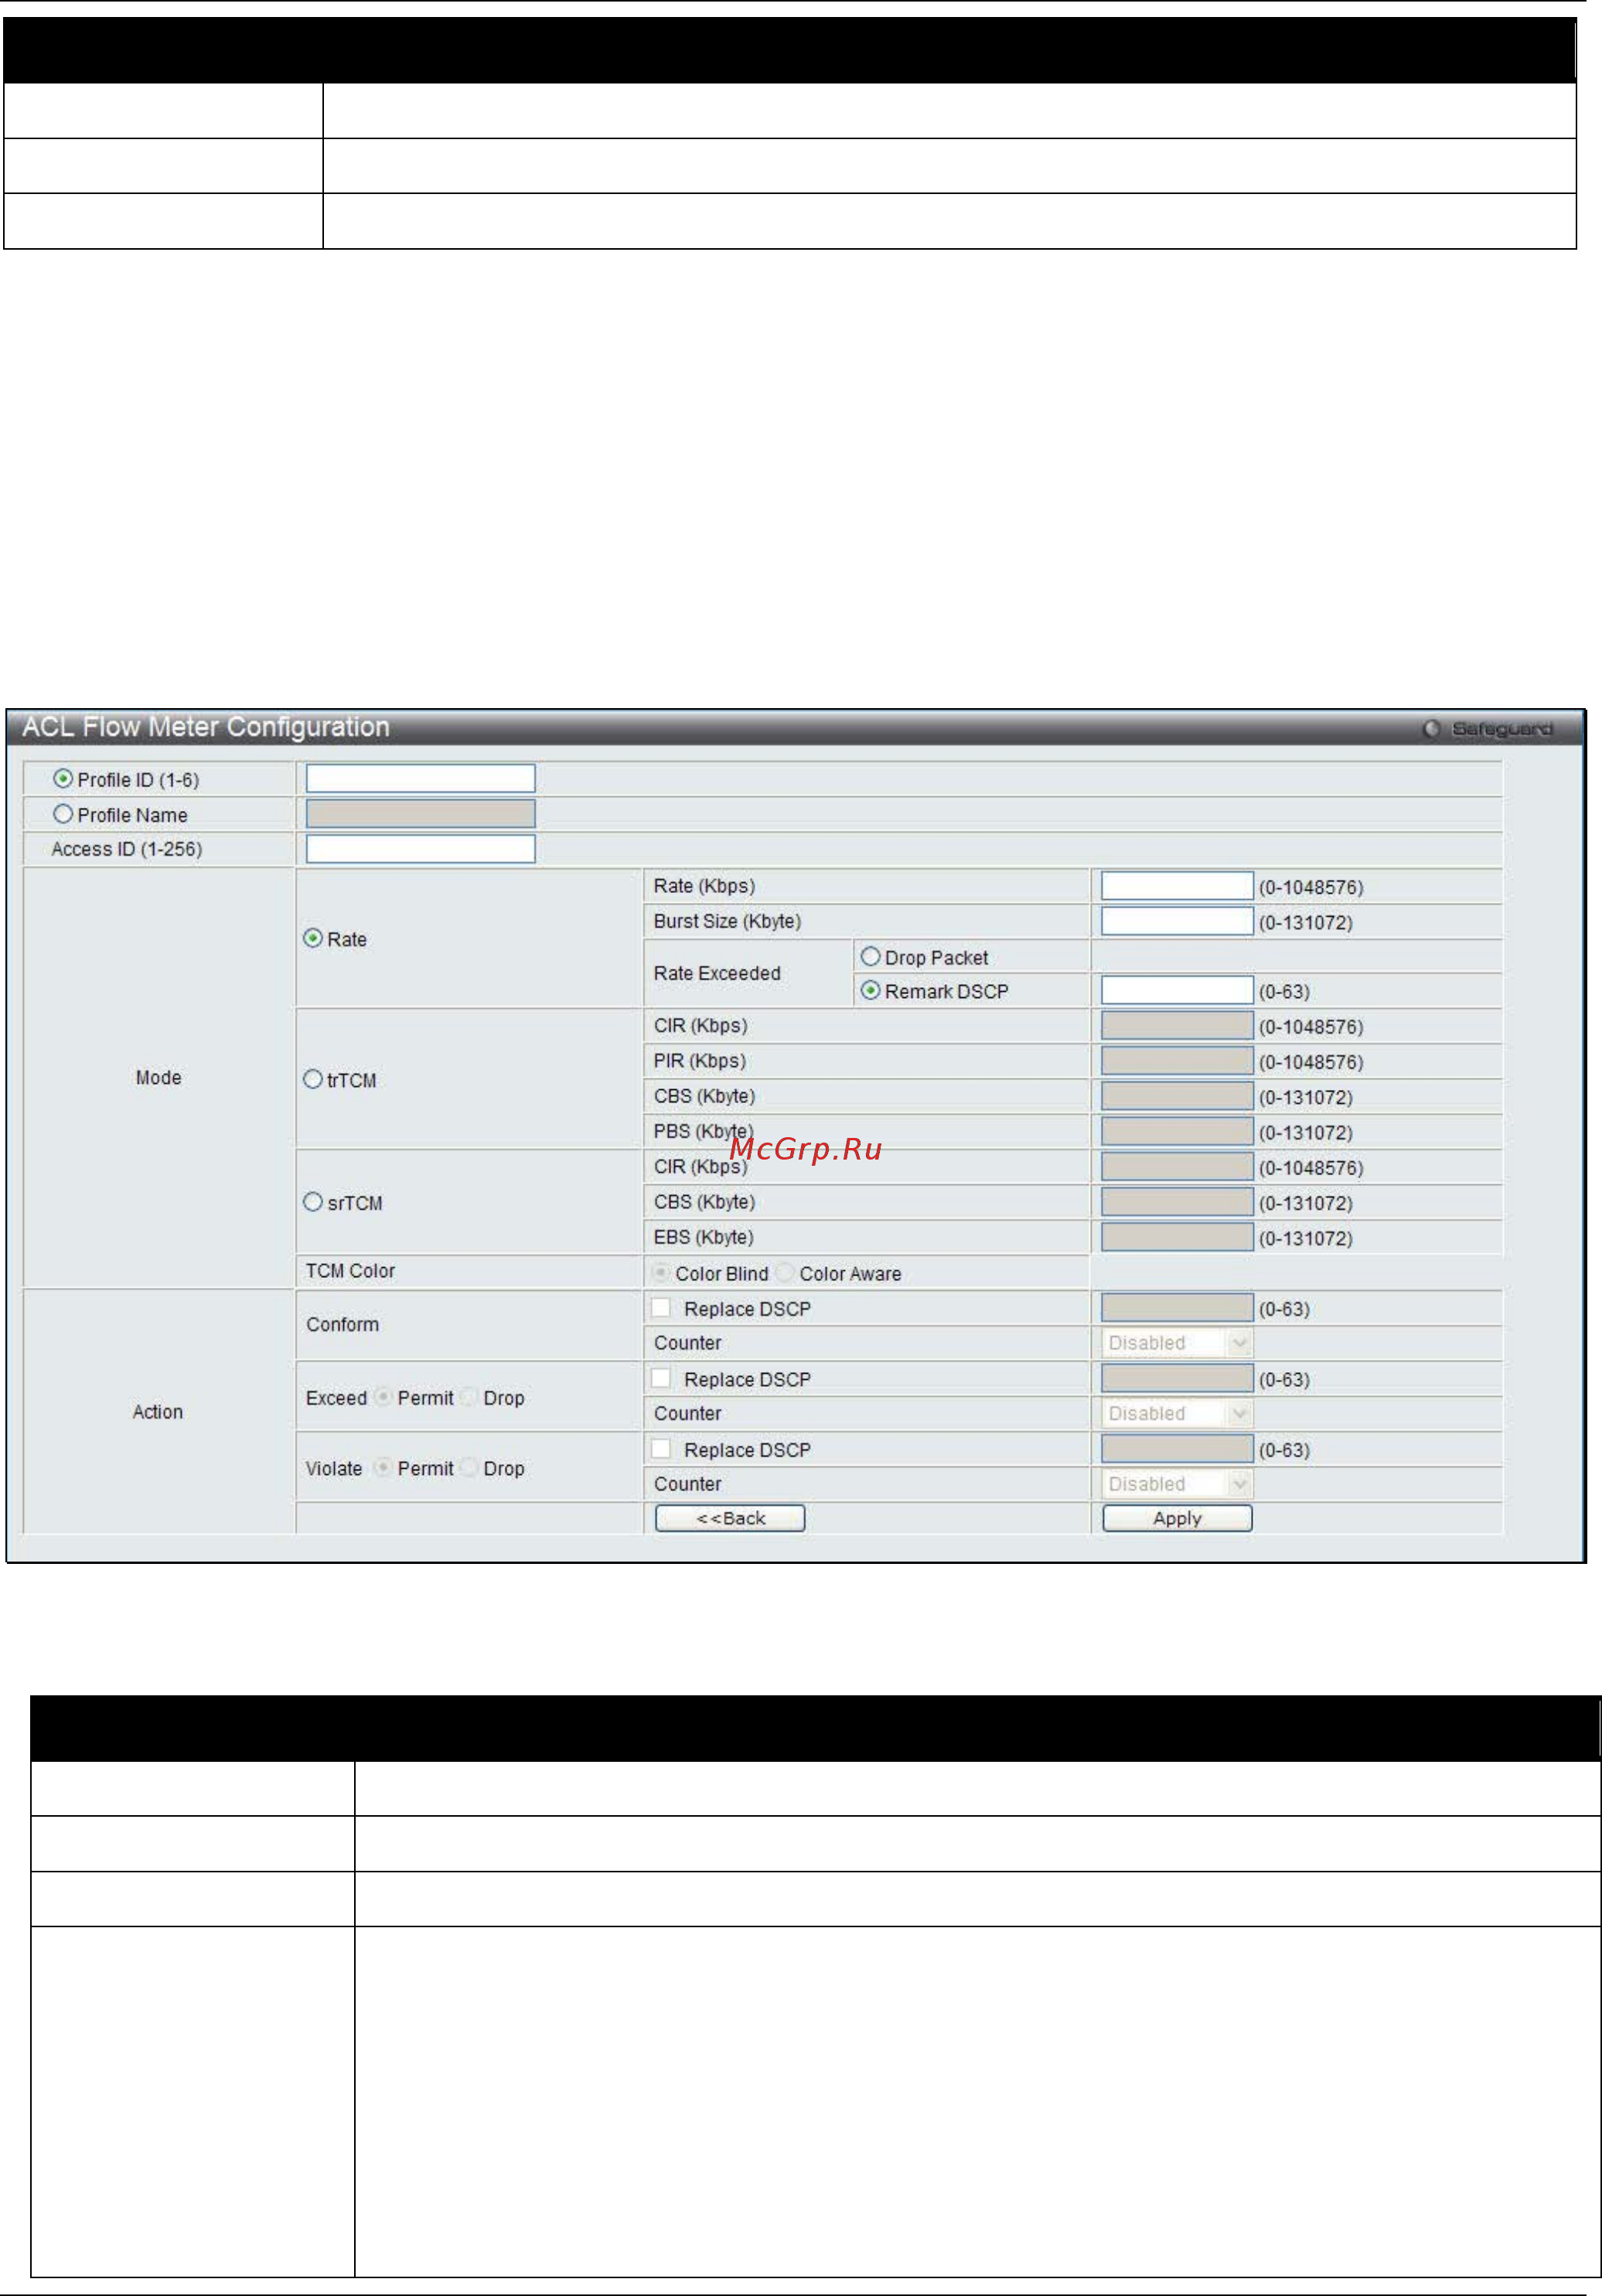Choose the srTCM mode radio button

pyautogui.click(x=313, y=1202)
